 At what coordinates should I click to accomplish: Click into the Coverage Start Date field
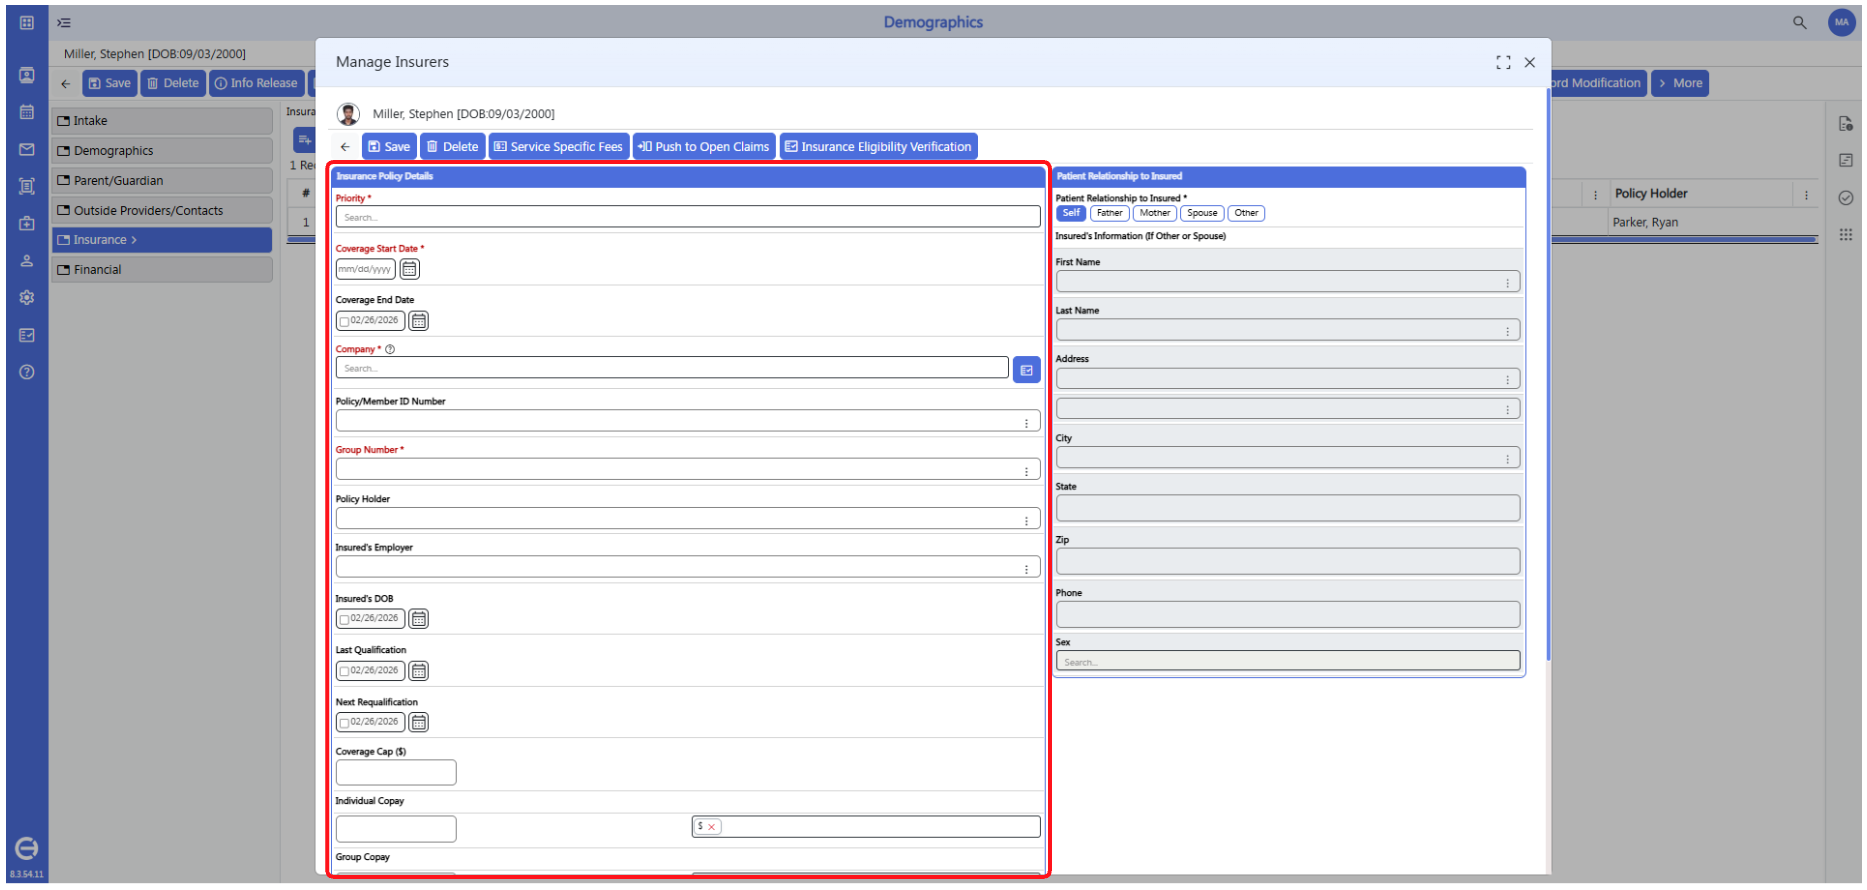point(365,269)
